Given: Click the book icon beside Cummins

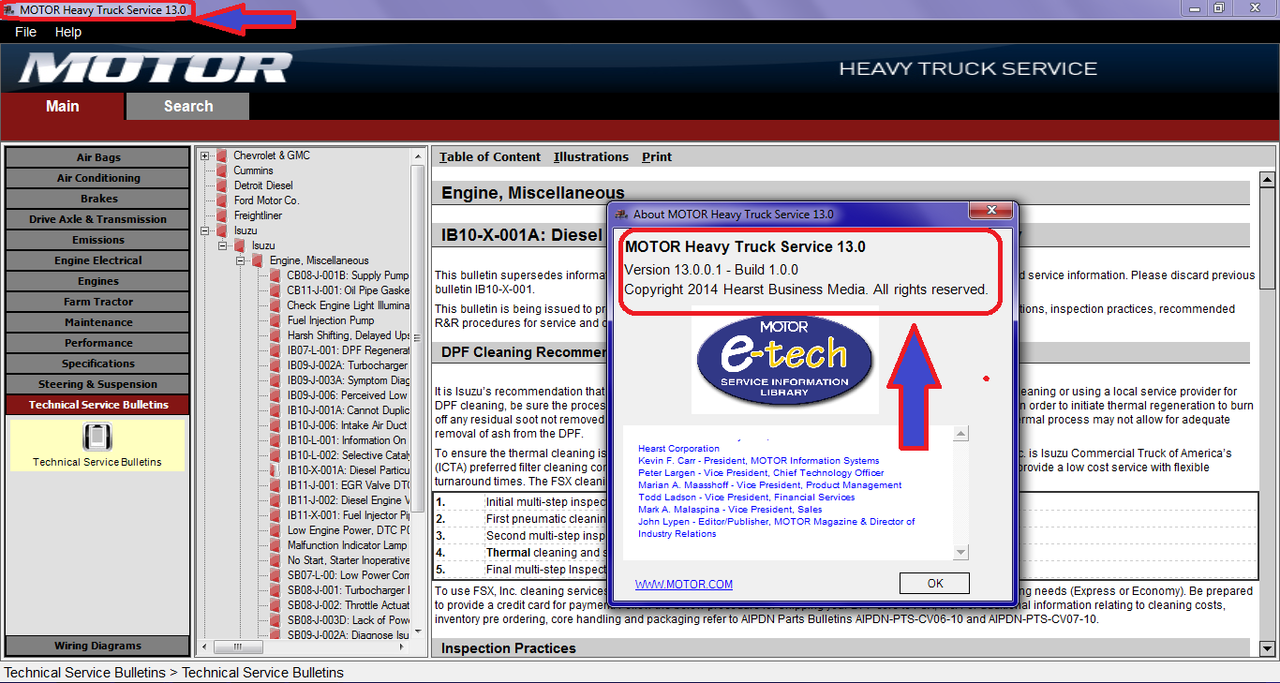Looking at the screenshot, I should tap(222, 171).
